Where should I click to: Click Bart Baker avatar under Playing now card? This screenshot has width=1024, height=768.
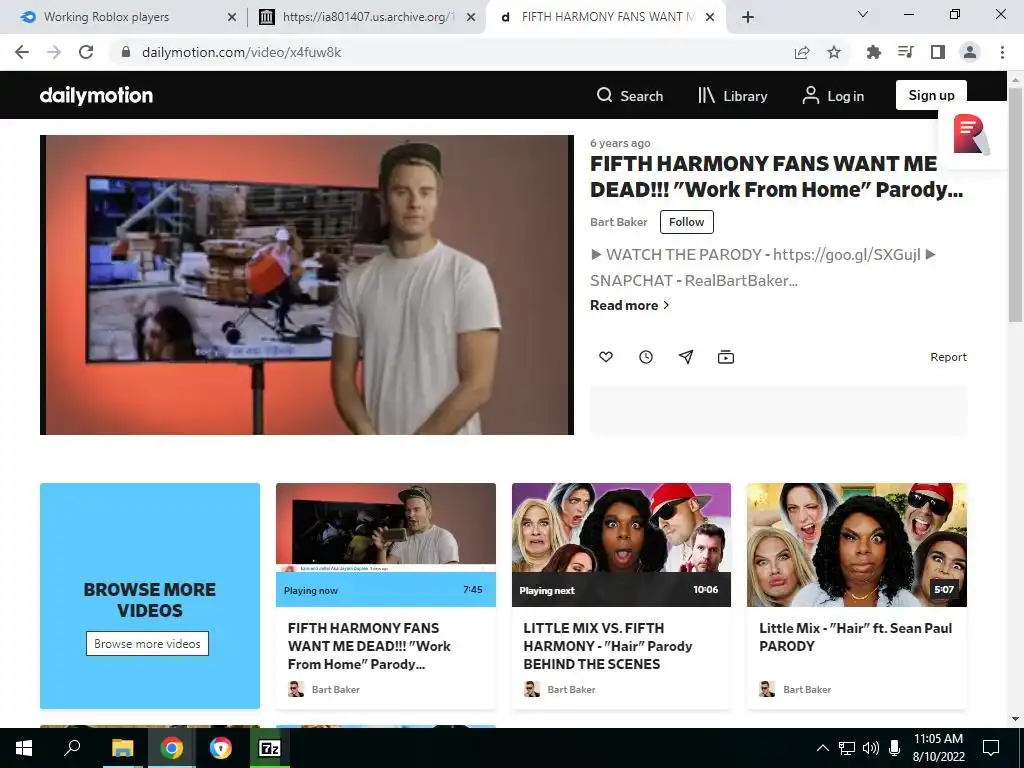click(296, 689)
